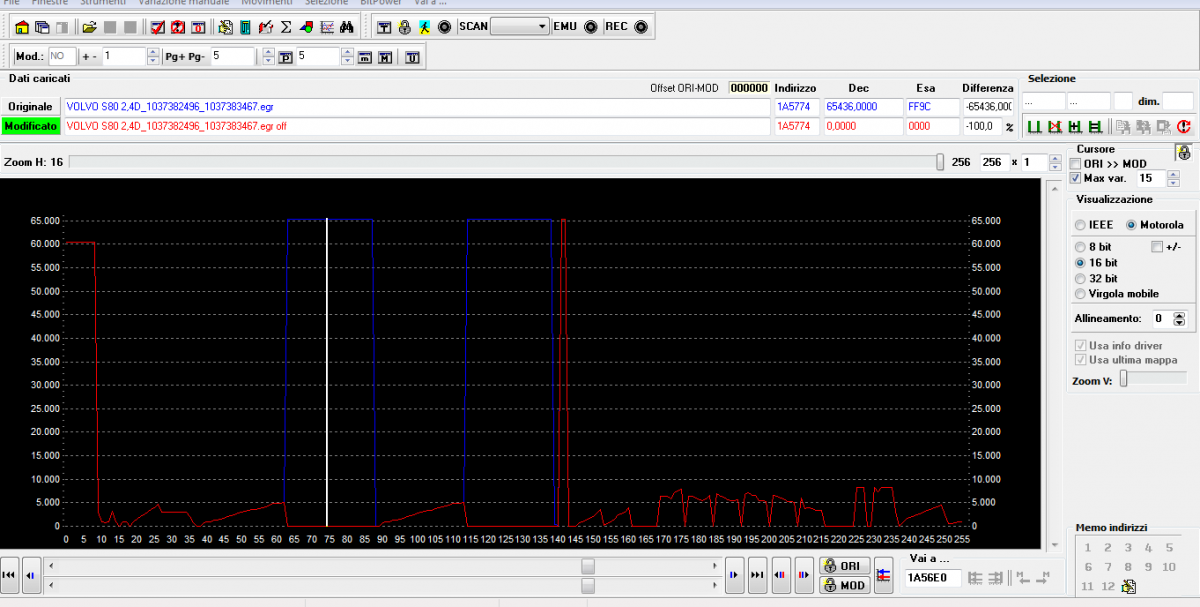Decrease the Allineamento stepper value
Viewport: 1200px width, 607px height.
tap(1179, 323)
